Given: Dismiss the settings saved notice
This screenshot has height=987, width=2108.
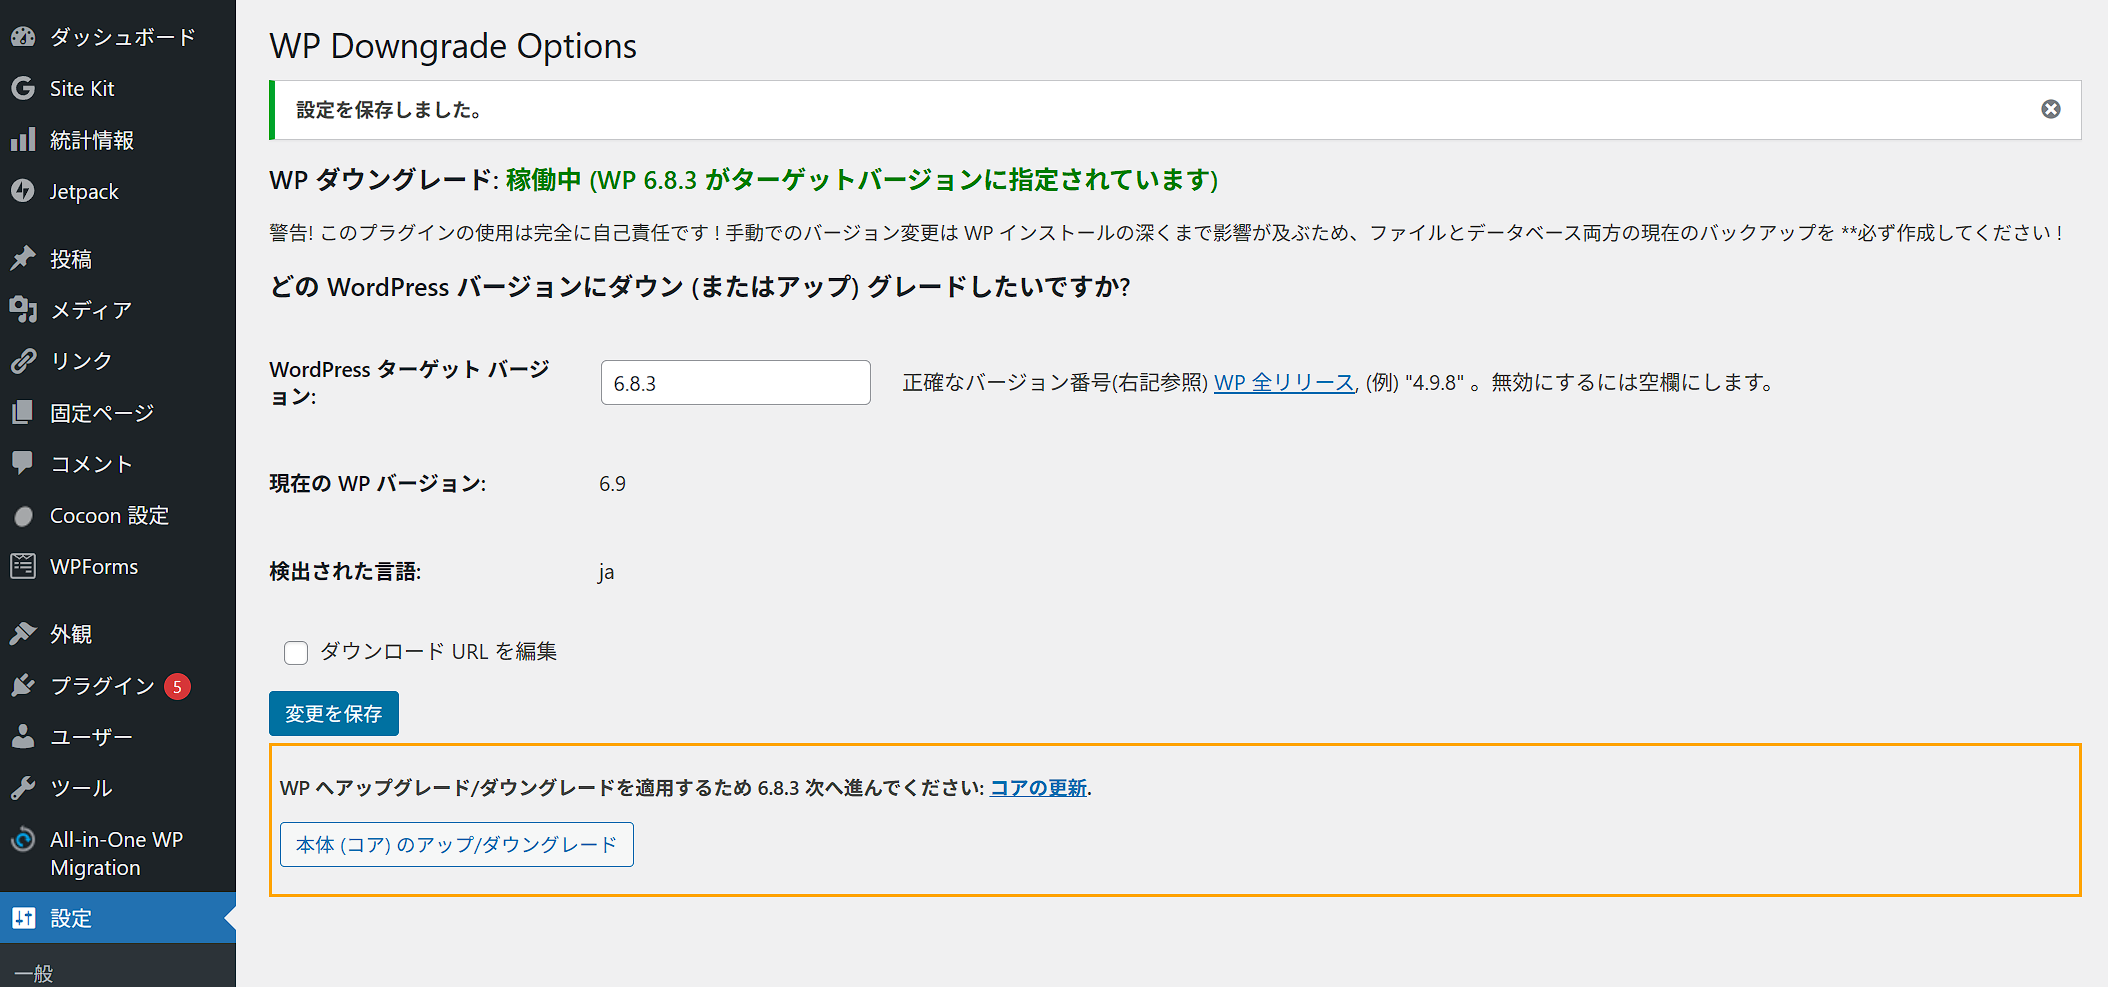Looking at the screenshot, I should (x=2050, y=109).
